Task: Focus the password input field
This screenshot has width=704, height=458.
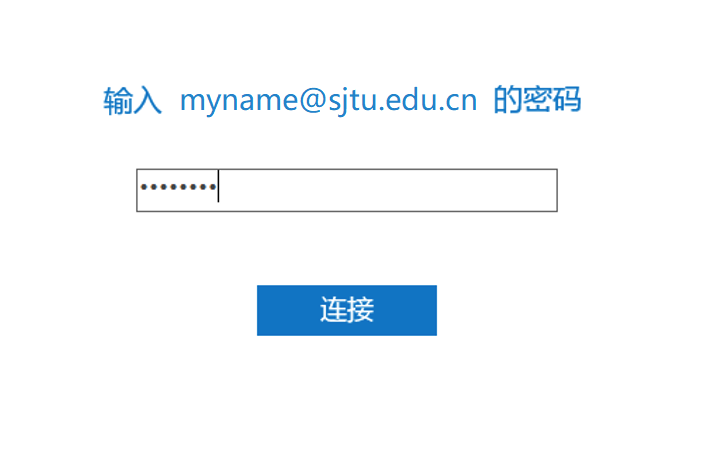Action: pyautogui.click(x=347, y=190)
